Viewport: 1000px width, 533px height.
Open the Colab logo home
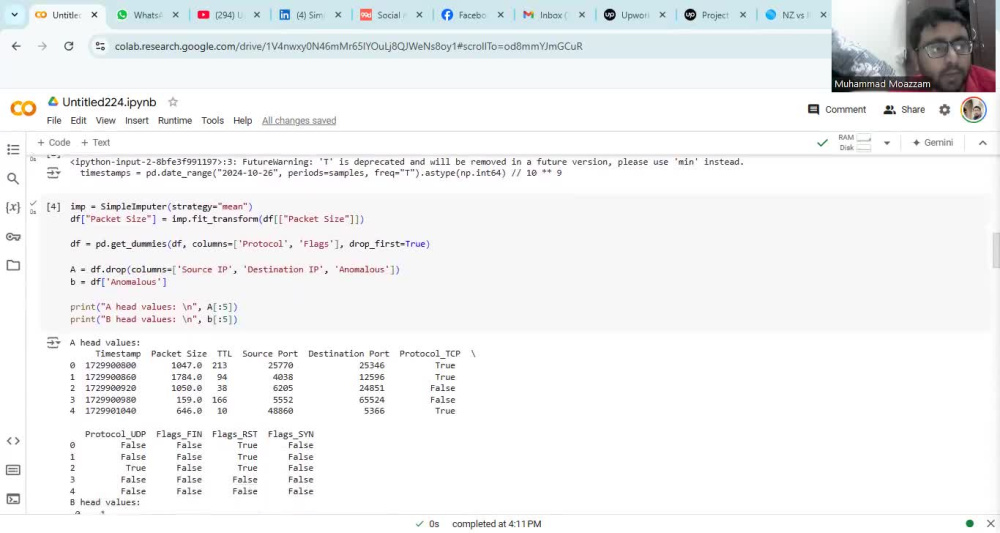pos(23,109)
